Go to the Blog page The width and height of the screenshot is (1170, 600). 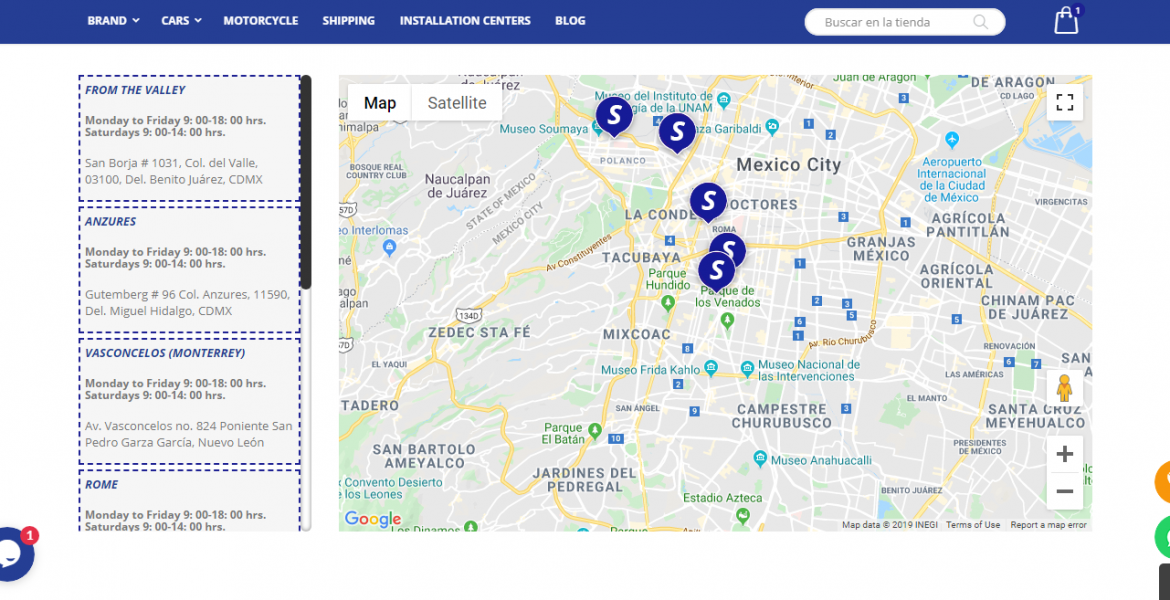tap(570, 21)
